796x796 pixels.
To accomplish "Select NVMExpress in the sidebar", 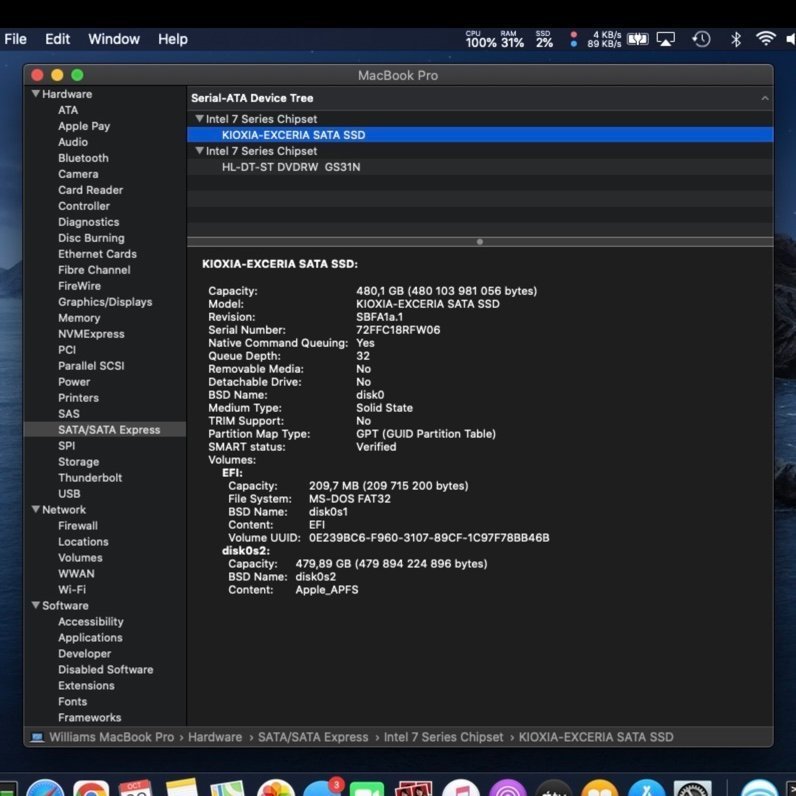I will click(x=91, y=334).
